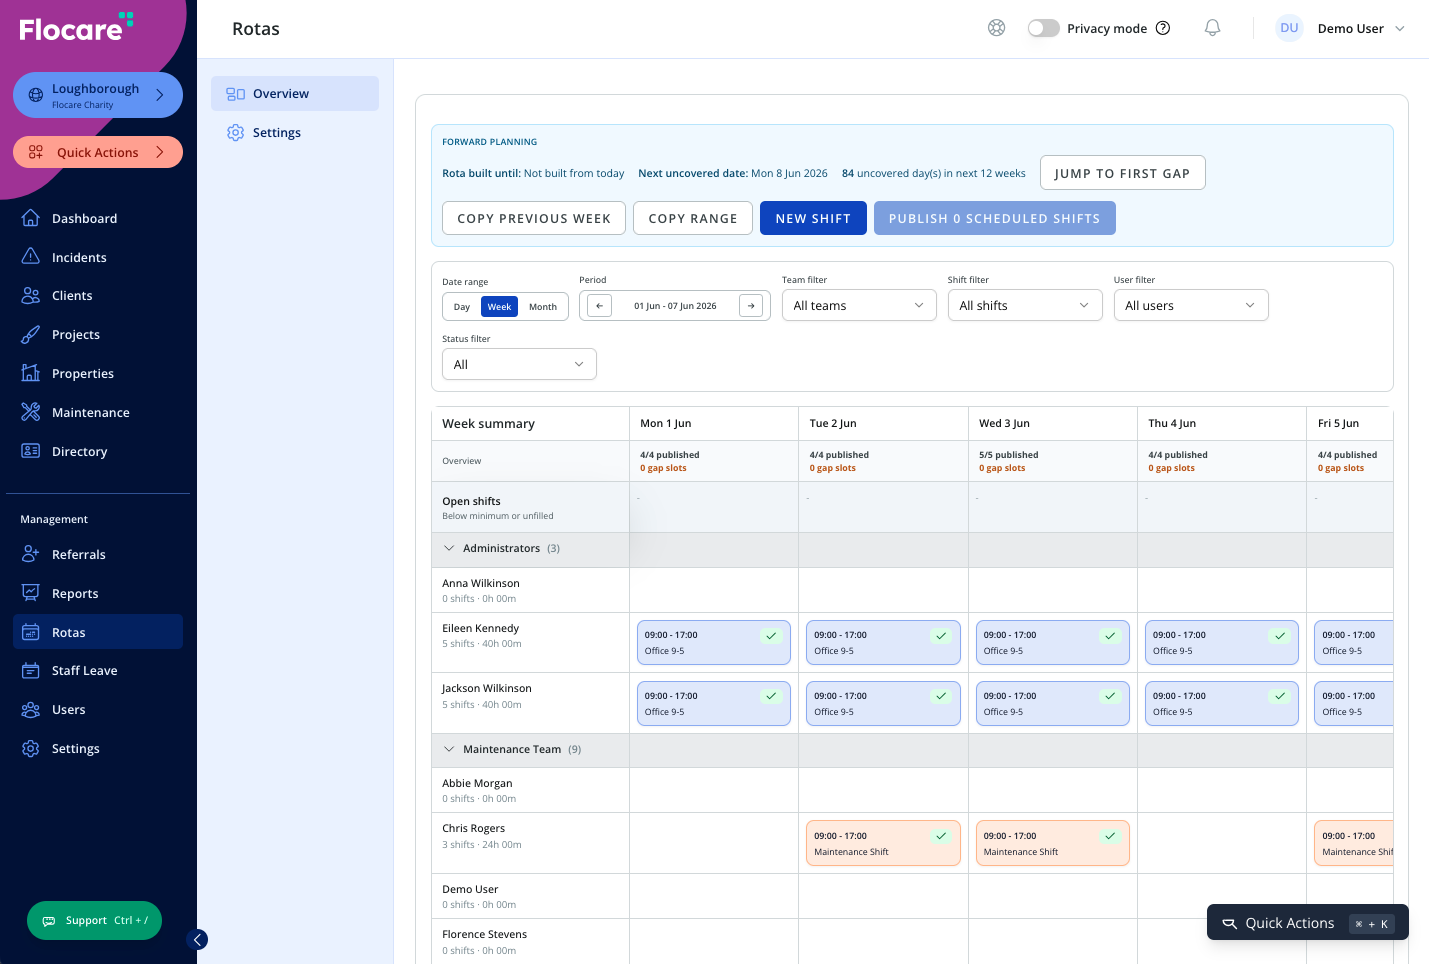Click the Florence Stevens row name
The image size is (1429, 964).
point(485,934)
